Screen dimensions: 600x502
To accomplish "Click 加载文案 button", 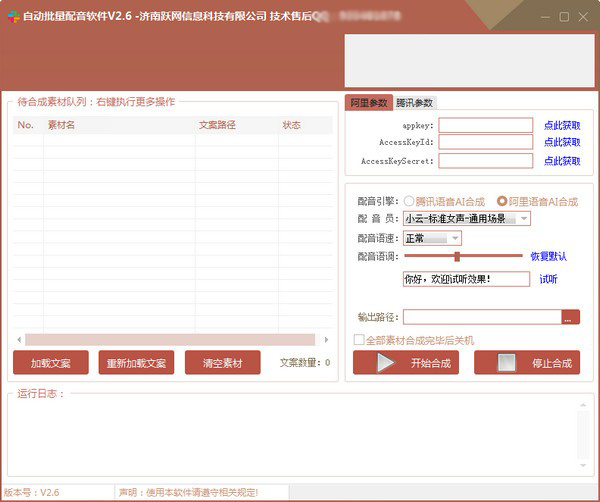I will 51,362.
